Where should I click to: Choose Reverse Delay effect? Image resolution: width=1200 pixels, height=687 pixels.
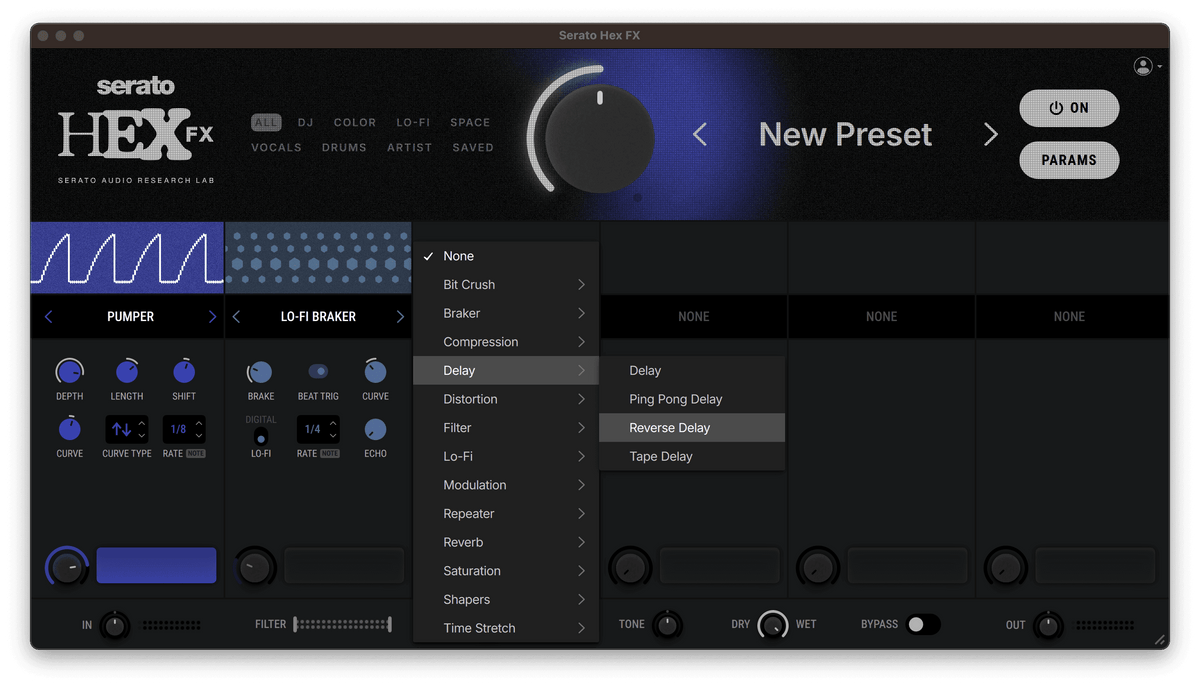click(692, 428)
